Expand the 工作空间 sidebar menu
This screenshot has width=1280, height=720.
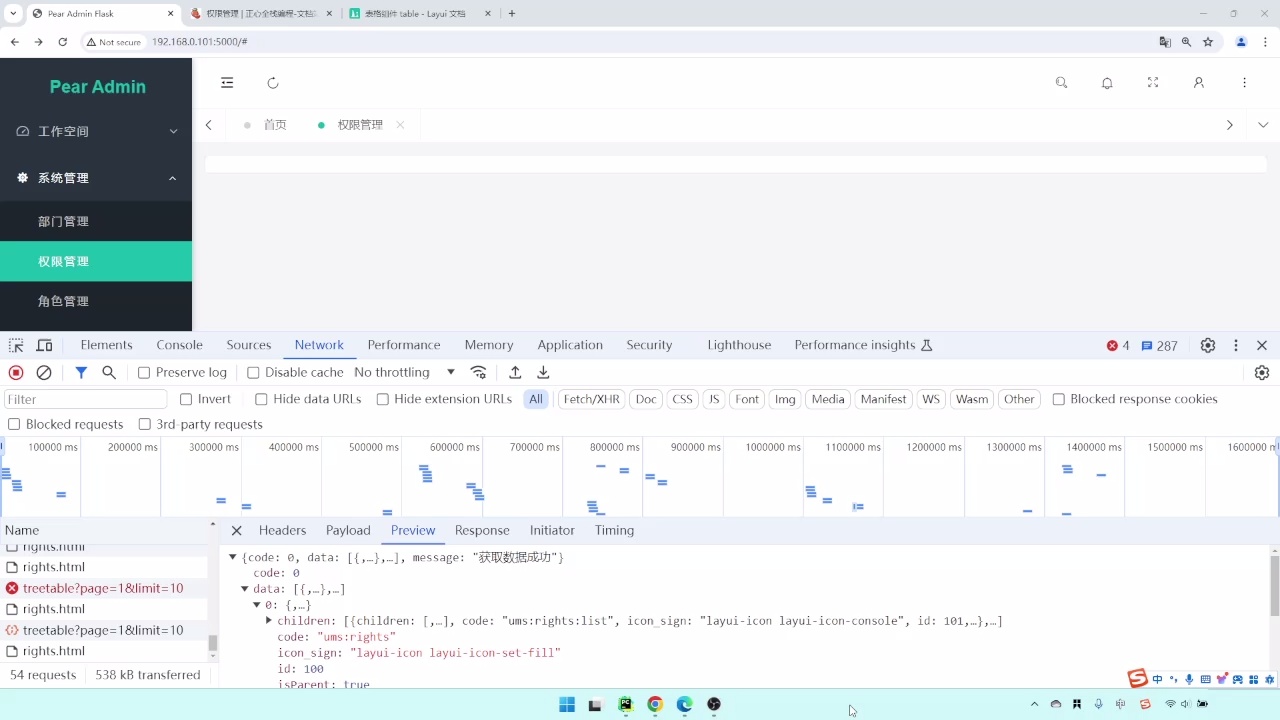[96, 131]
